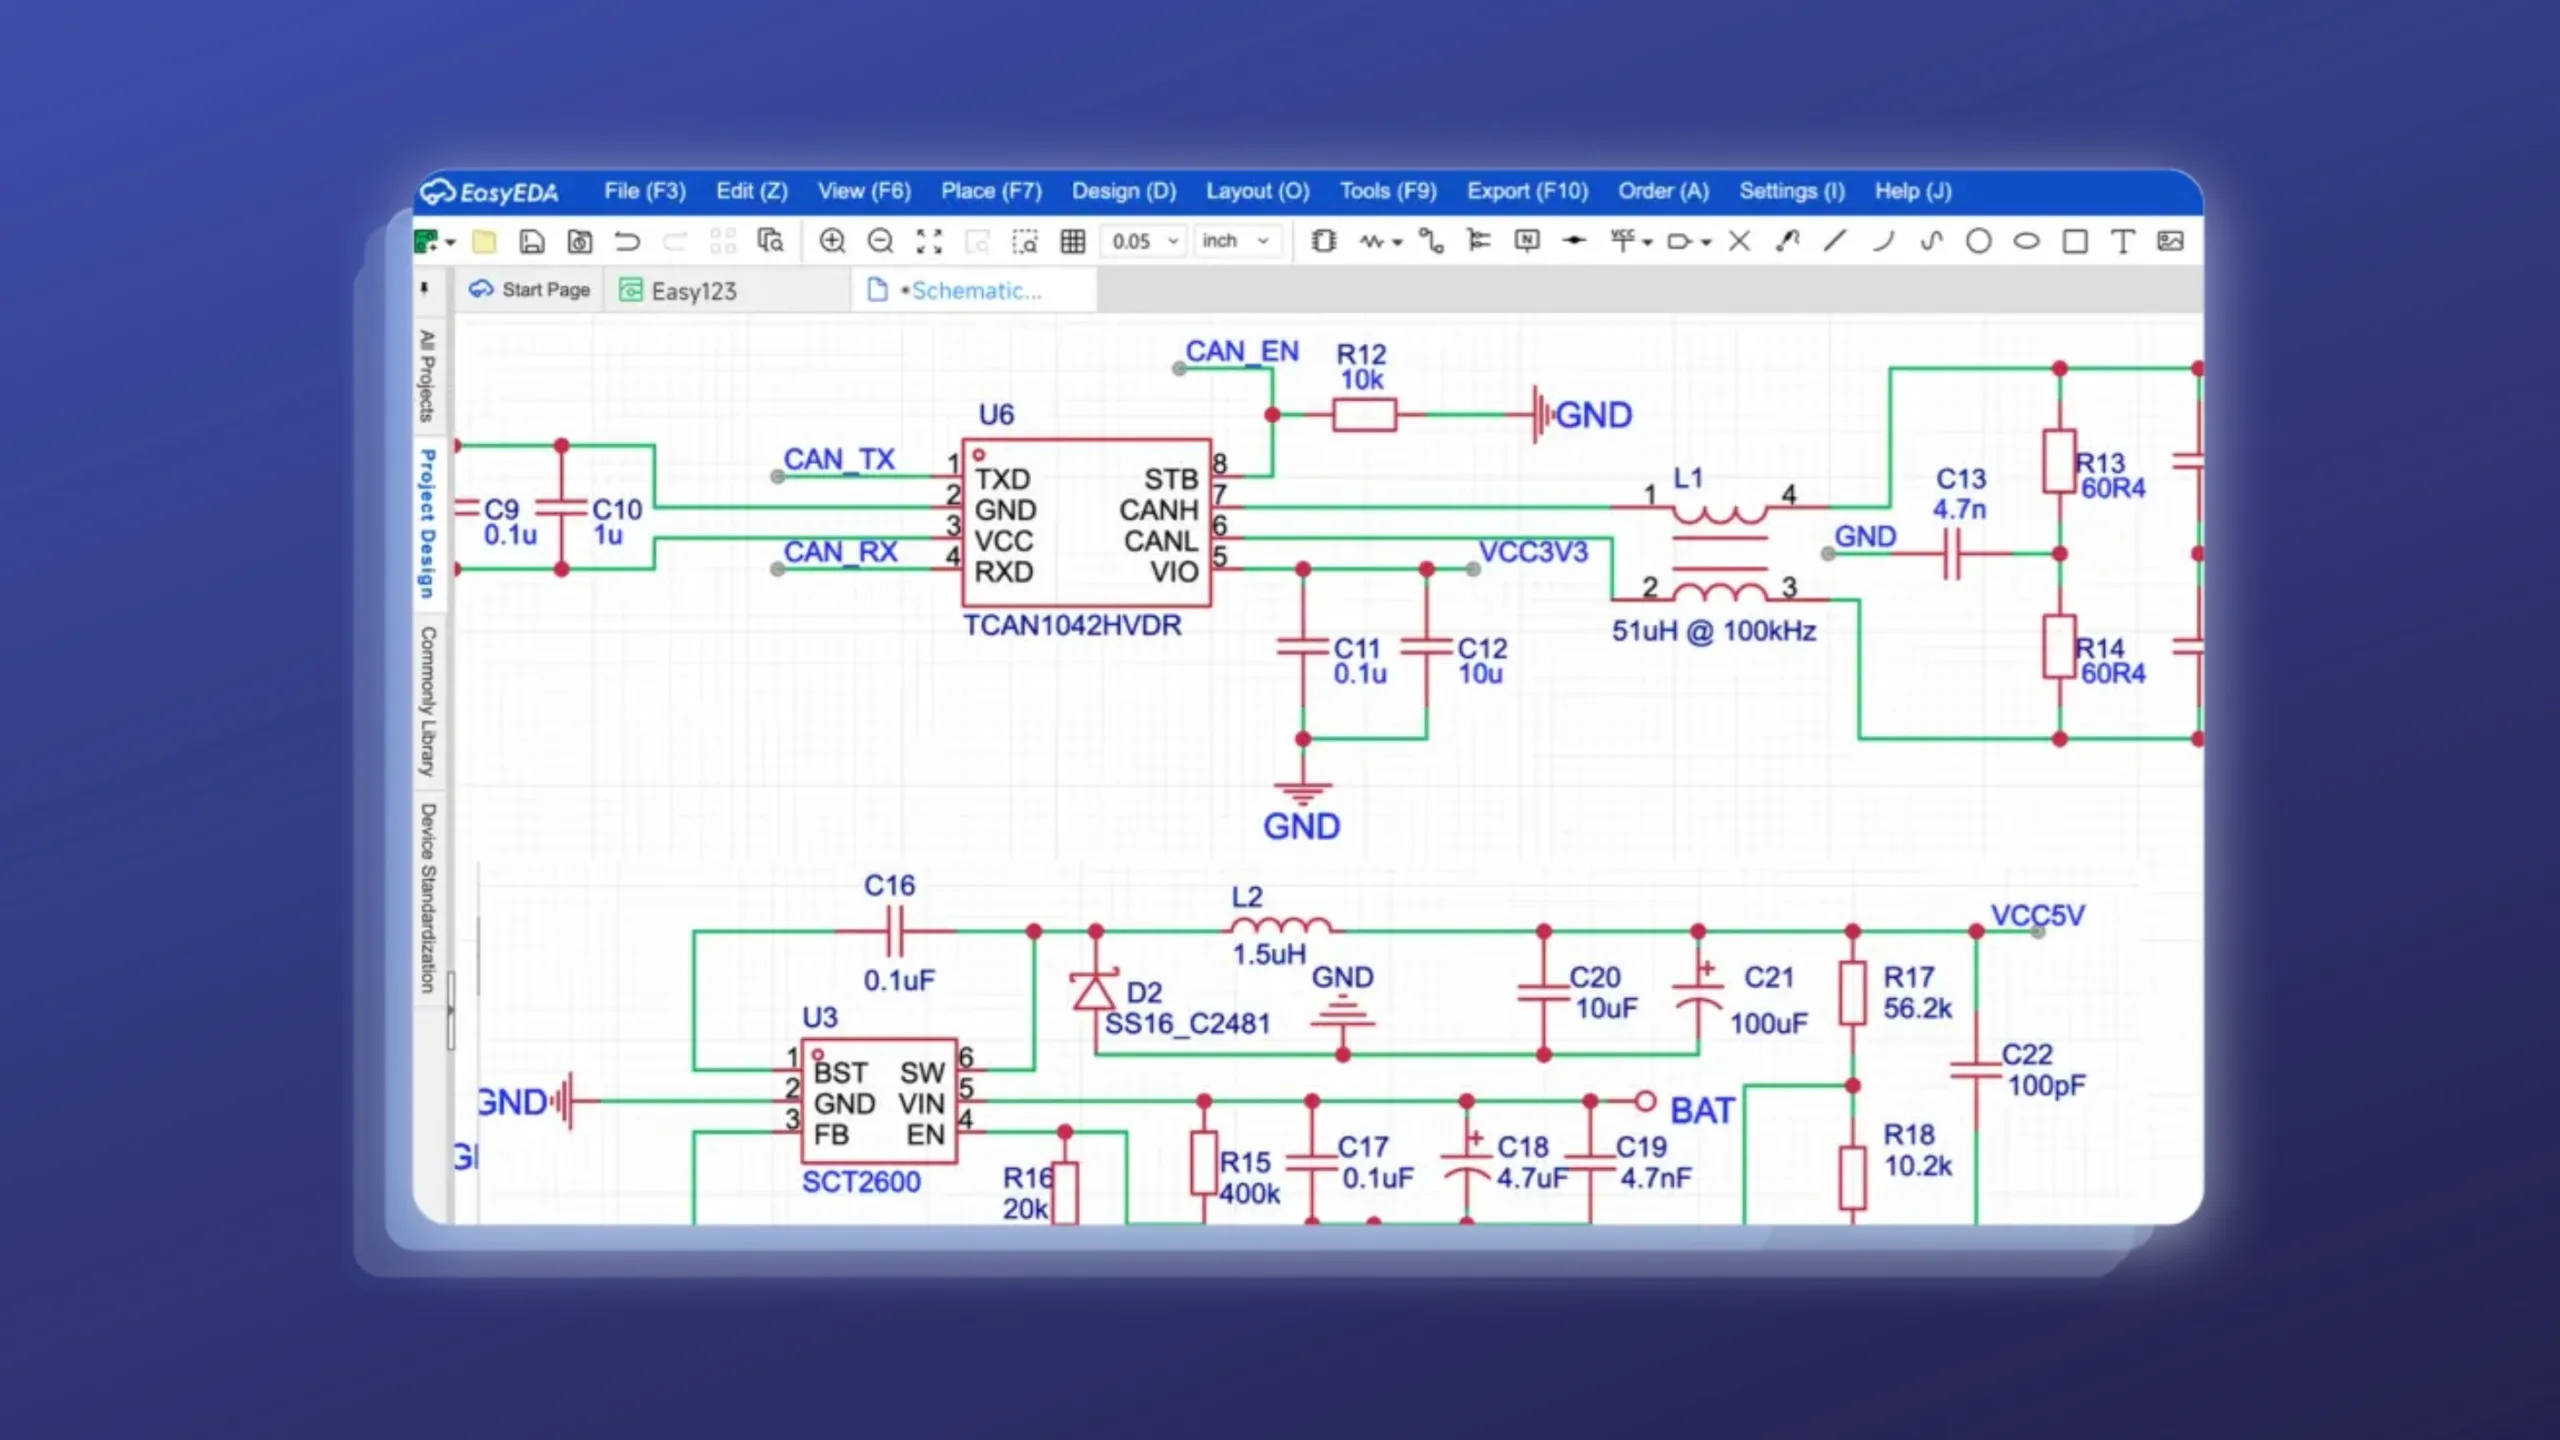Image resolution: width=2560 pixels, height=1440 pixels.
Task: Zoom in using the plus magnifier icon
Action: (x=832, y=241)
